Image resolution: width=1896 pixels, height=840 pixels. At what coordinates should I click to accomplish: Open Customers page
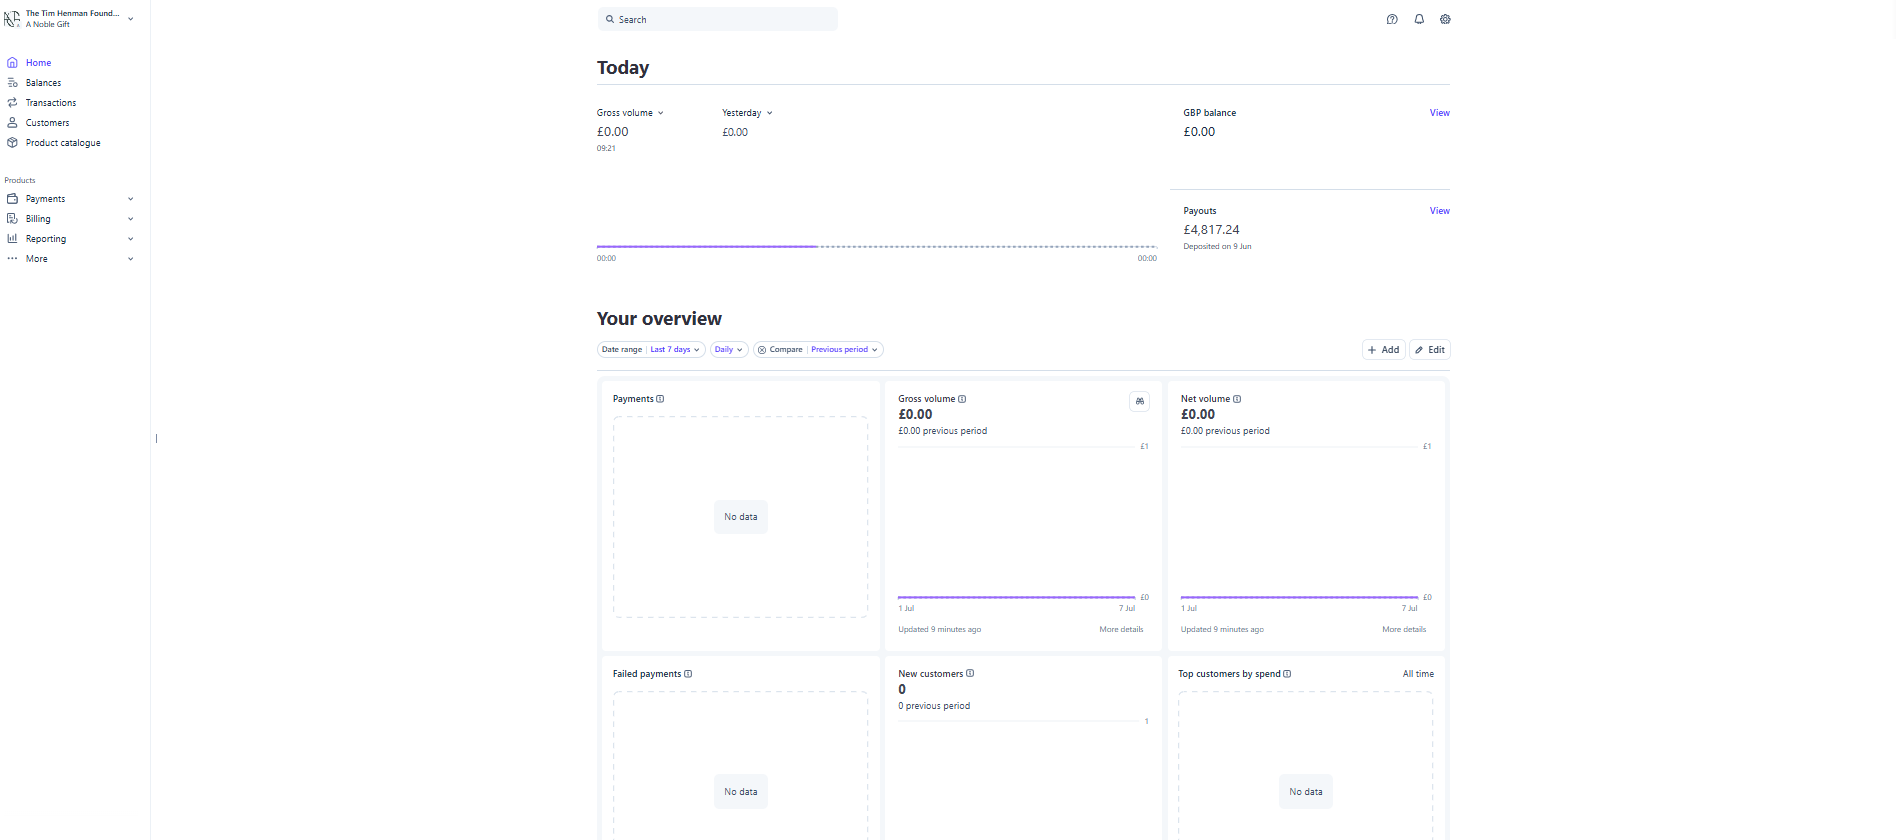tap(48, 123)
